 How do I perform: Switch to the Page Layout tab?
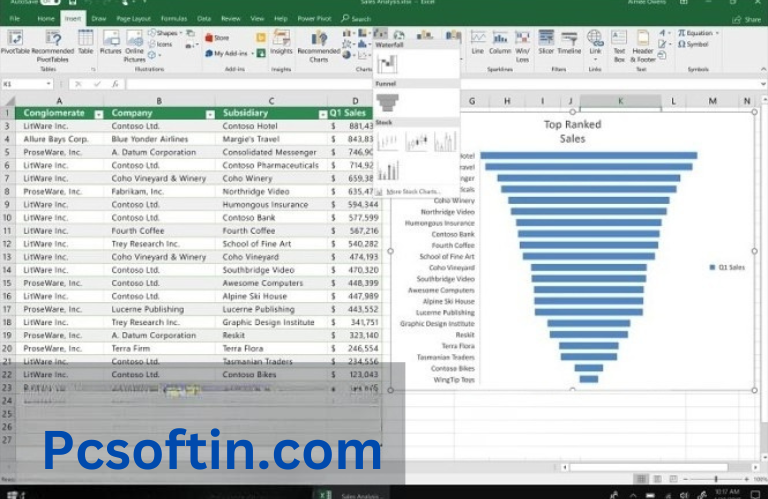click(134, 19)
